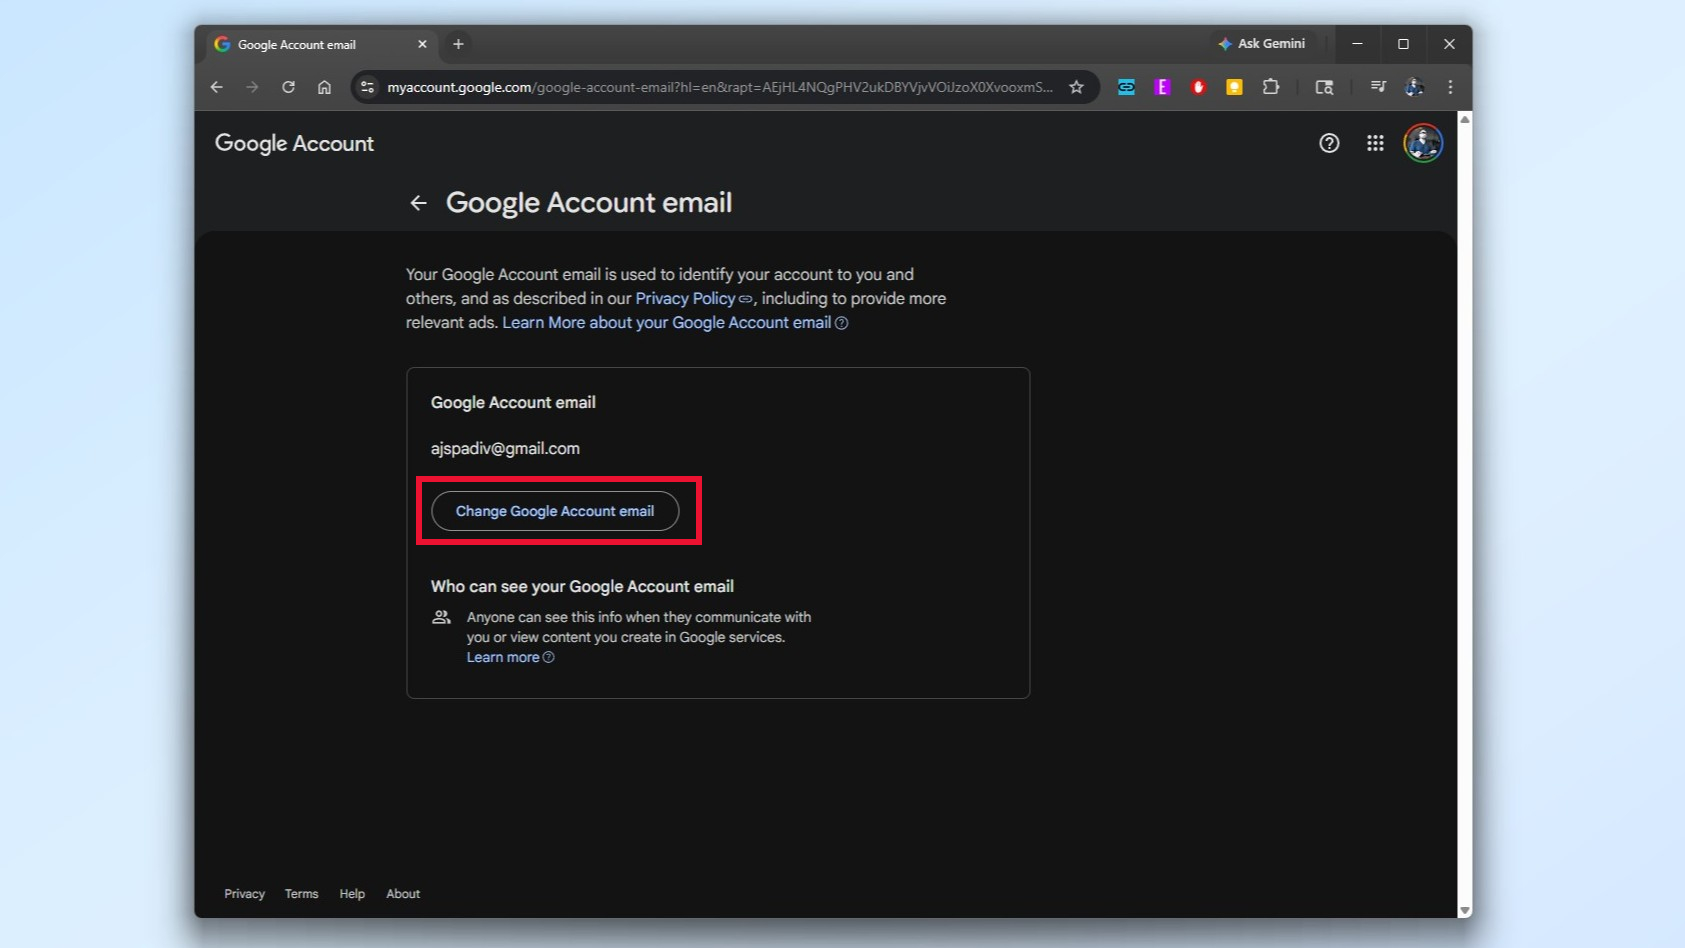Viewport: 1685px width, 948px height.
Task: Open the media playback controls icon
Action: coord(1377,87)
